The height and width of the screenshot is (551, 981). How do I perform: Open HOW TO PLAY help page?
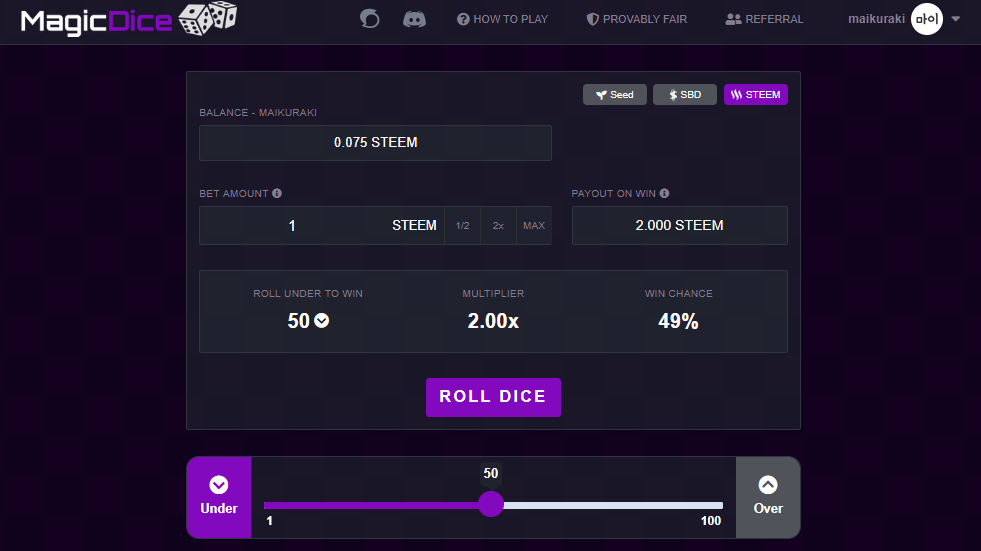tap(502, 19)
